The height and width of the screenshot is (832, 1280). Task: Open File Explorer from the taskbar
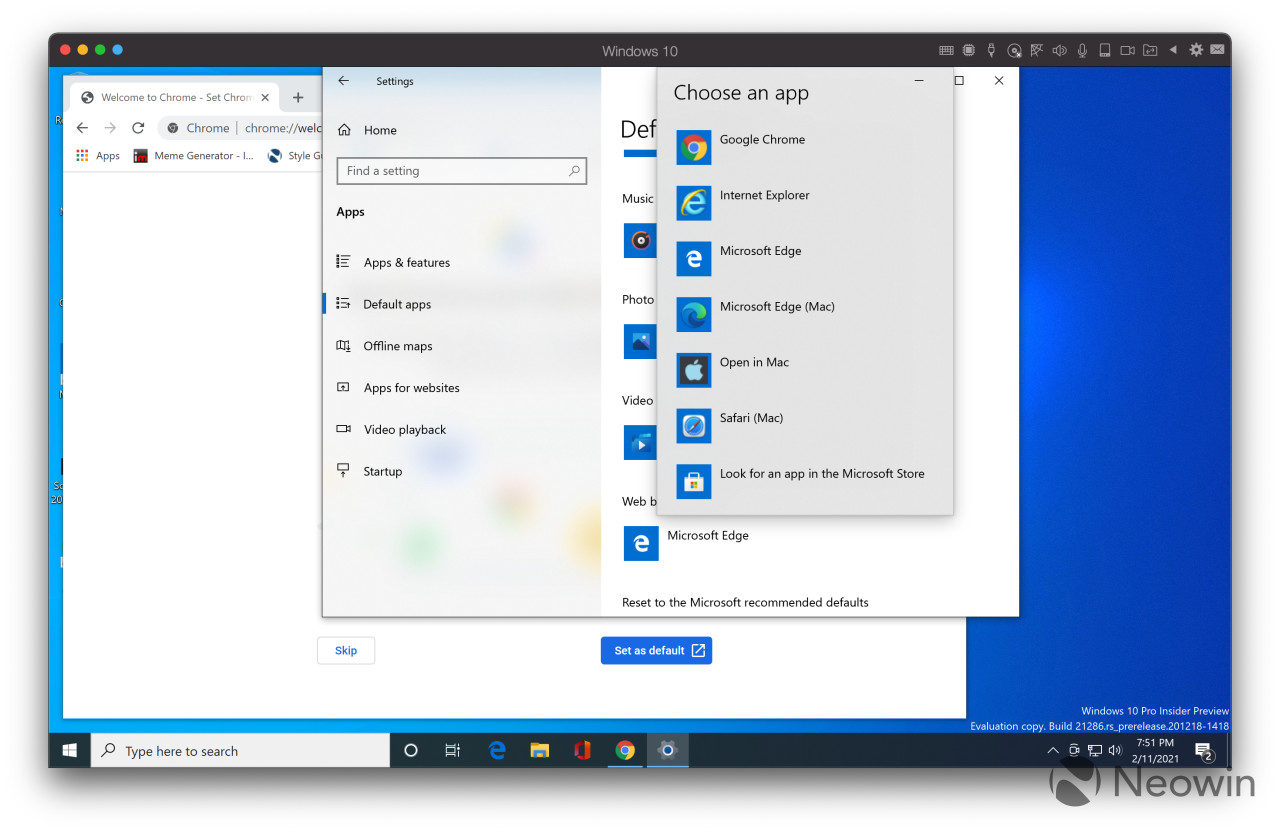[540, 750]
